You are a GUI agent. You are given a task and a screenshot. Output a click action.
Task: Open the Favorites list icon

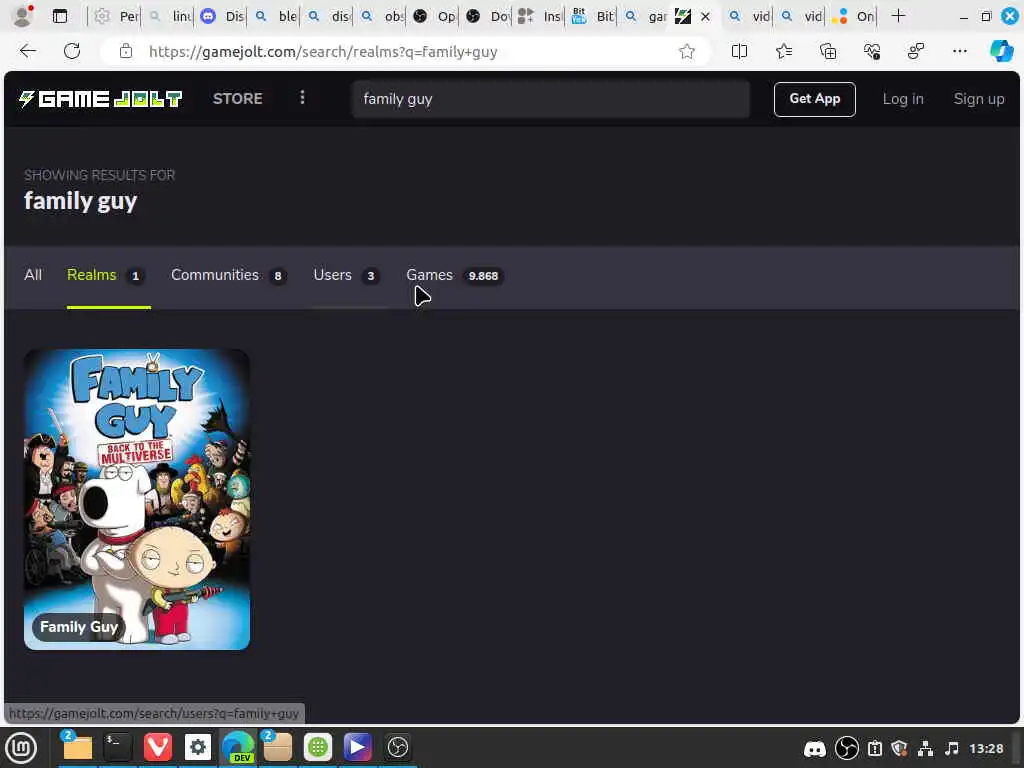pyautogui.click(x=784, y=51)
